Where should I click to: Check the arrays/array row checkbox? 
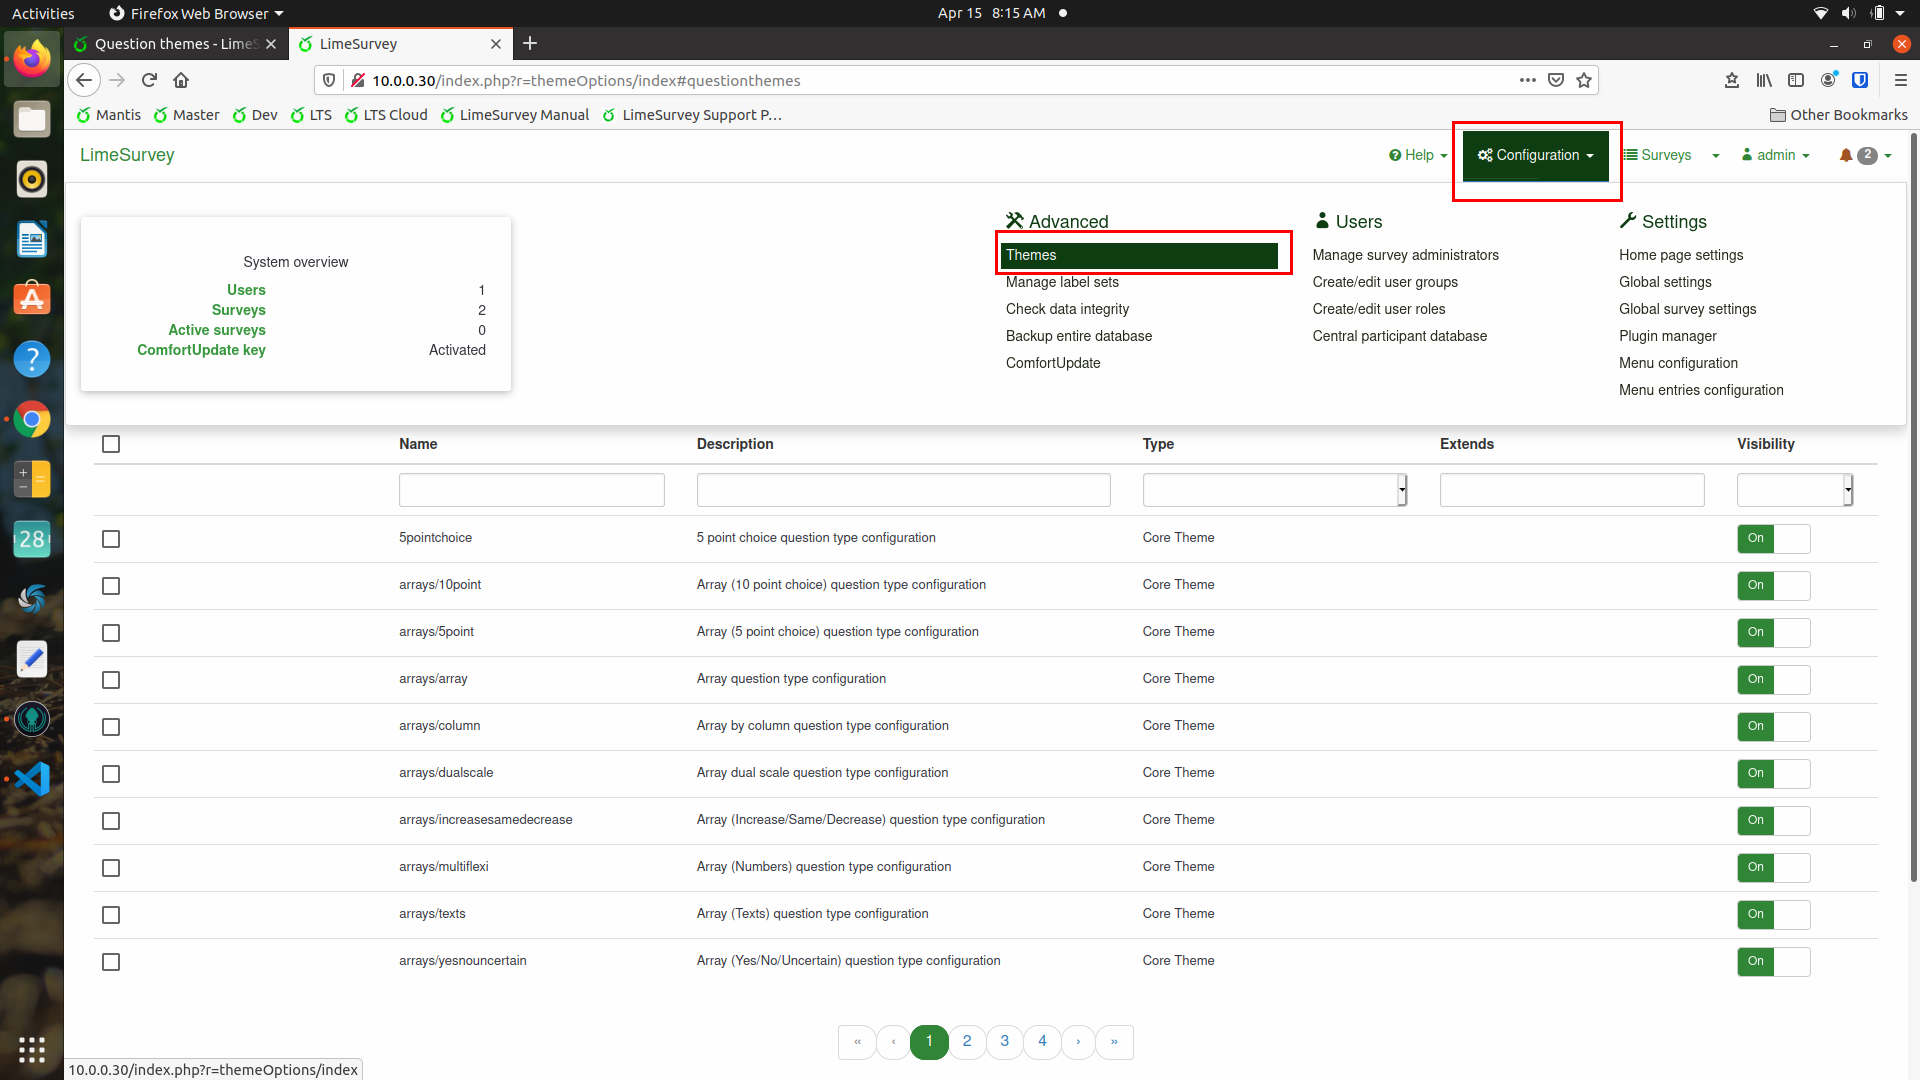click(111, 680)
